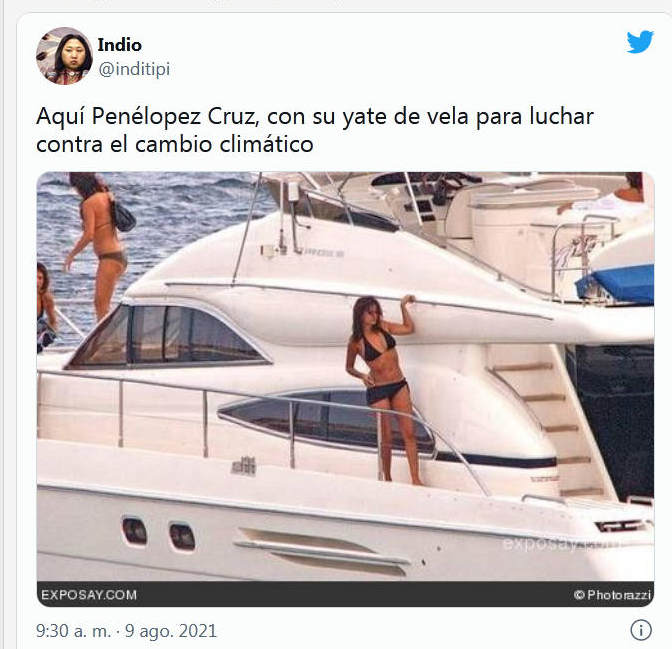Select the 9 ago. 2021 date
The width and height of the screenshot is (672, 649).
coord(171,631)
